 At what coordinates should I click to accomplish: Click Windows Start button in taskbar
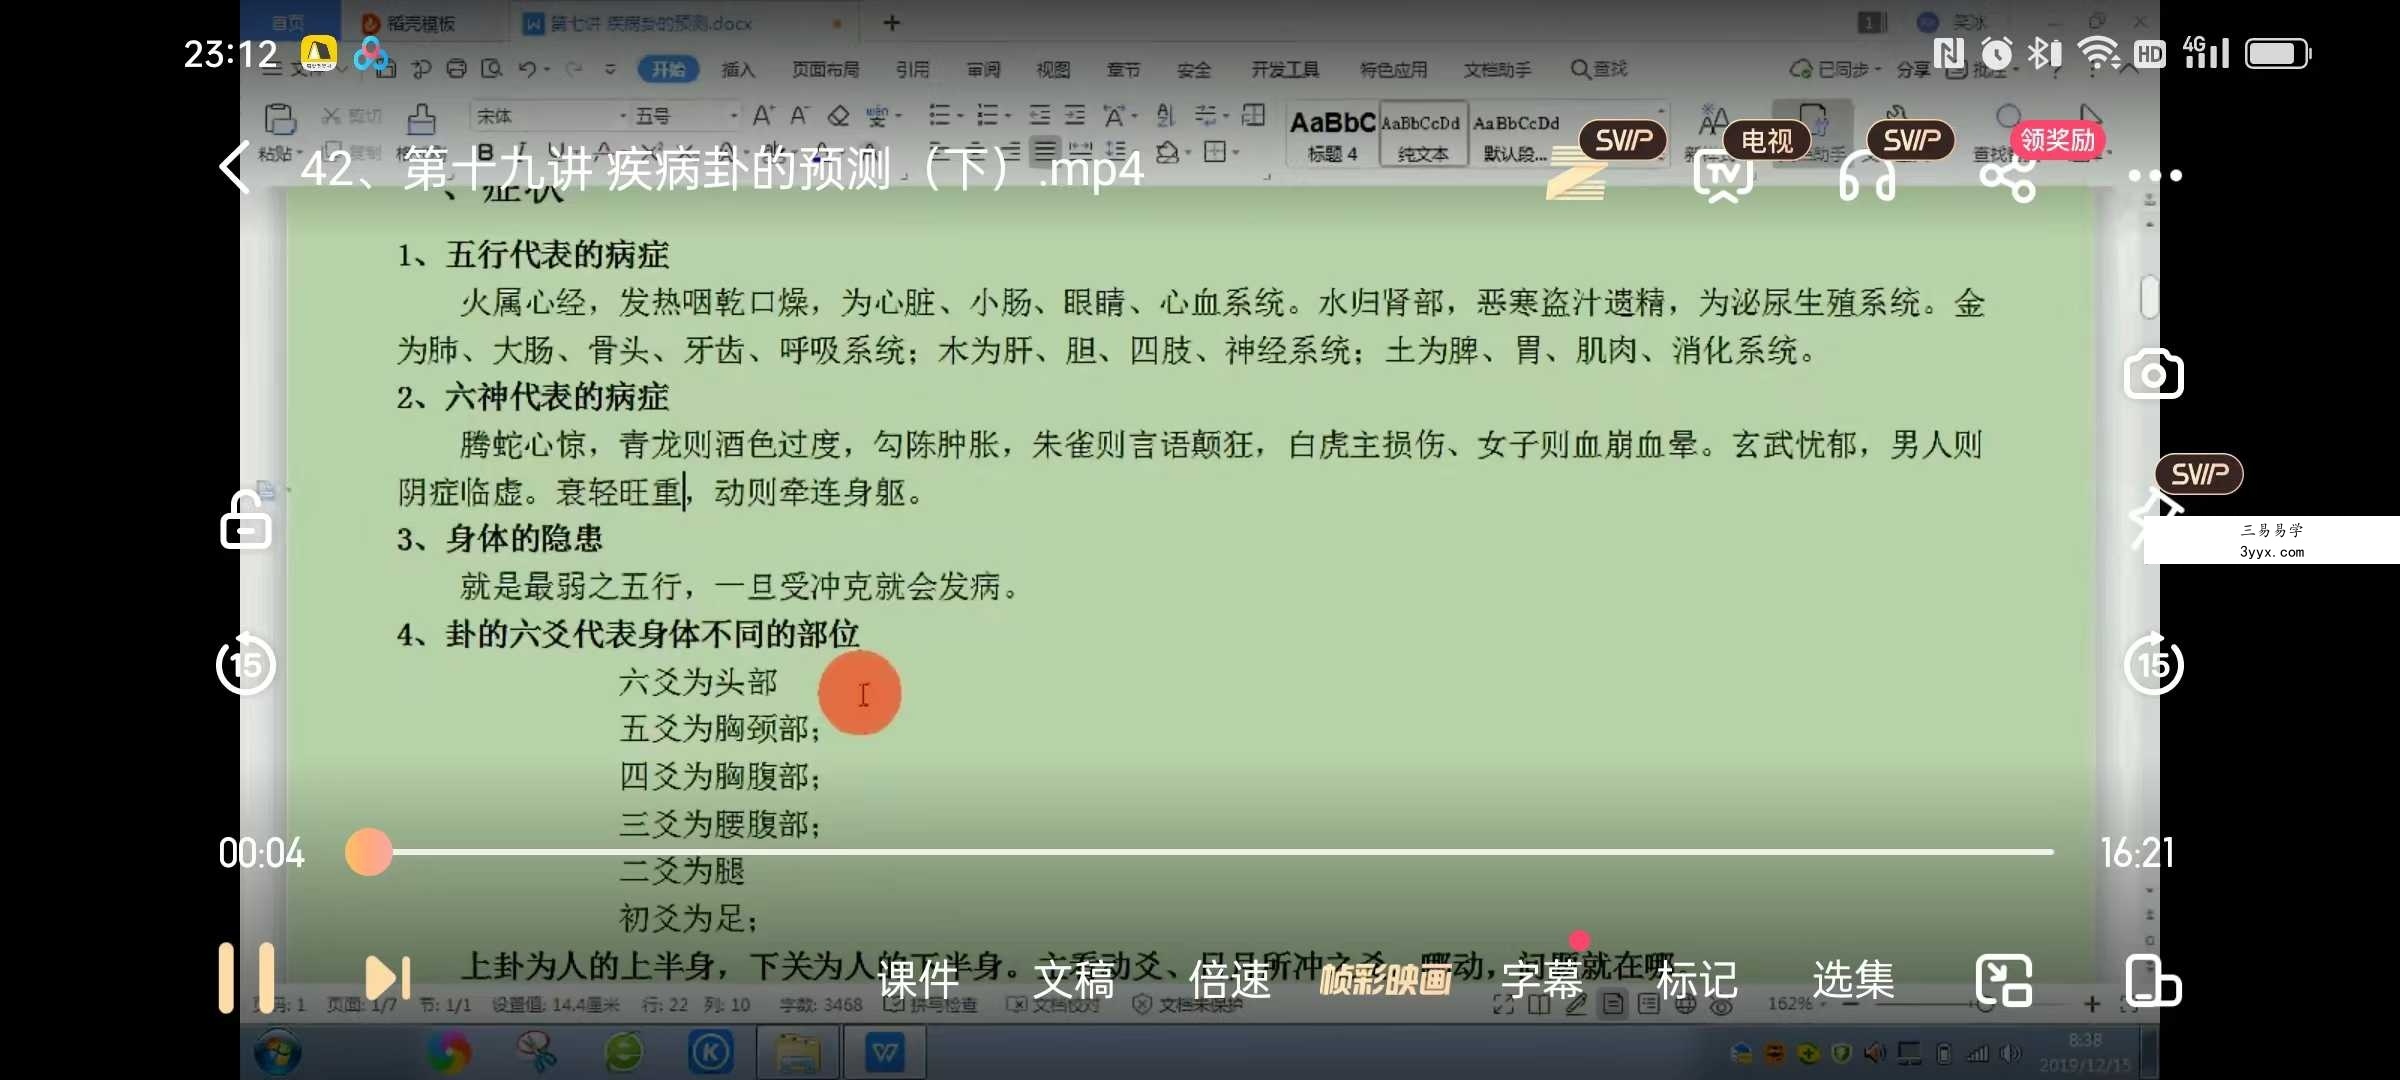(277, 1052)
